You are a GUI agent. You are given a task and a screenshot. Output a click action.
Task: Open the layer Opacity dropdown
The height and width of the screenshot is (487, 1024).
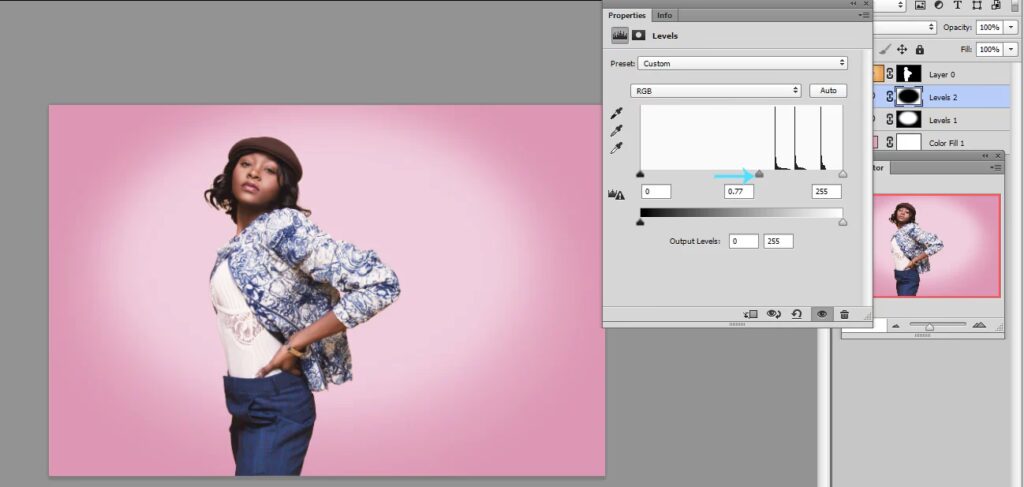coord(1011,27)
